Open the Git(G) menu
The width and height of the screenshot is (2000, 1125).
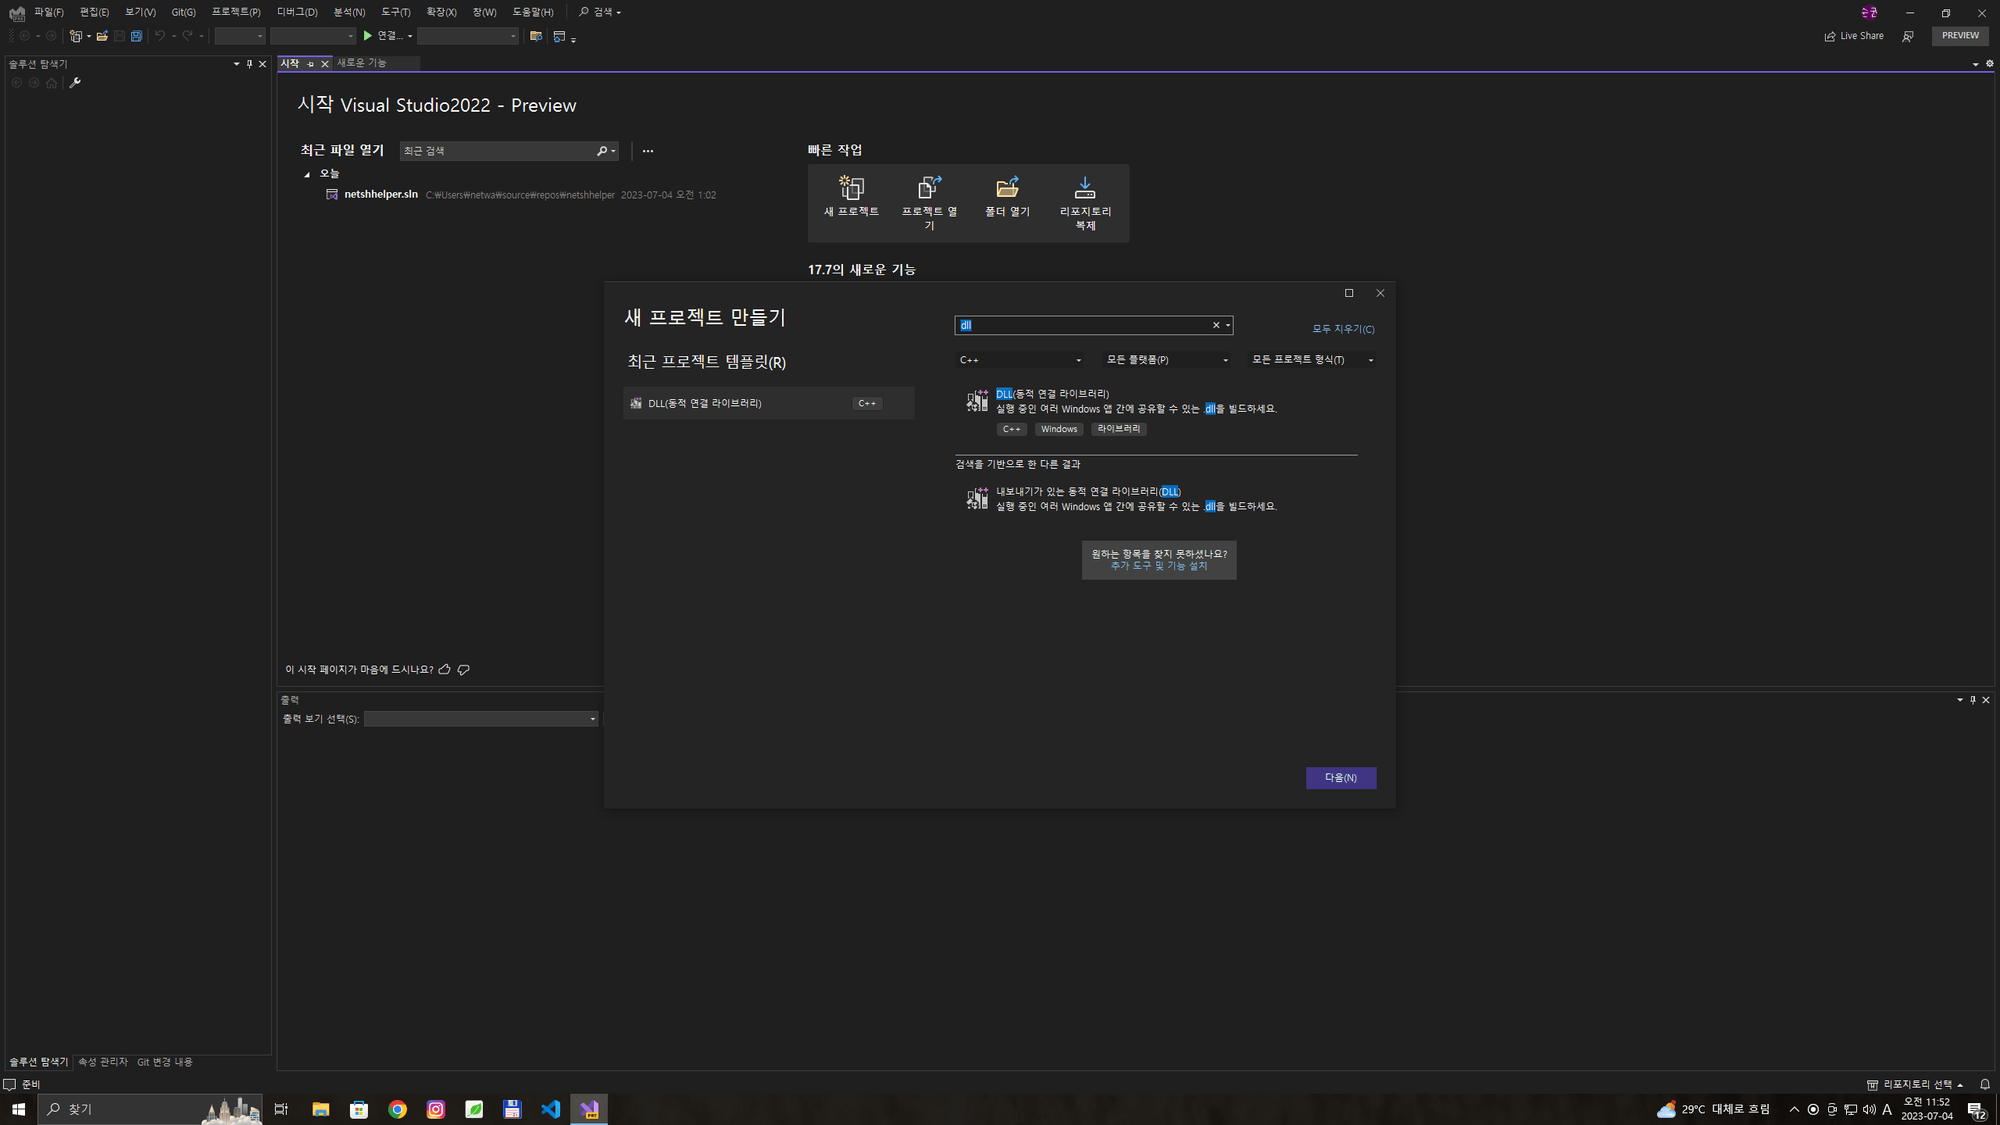(183, 12)
